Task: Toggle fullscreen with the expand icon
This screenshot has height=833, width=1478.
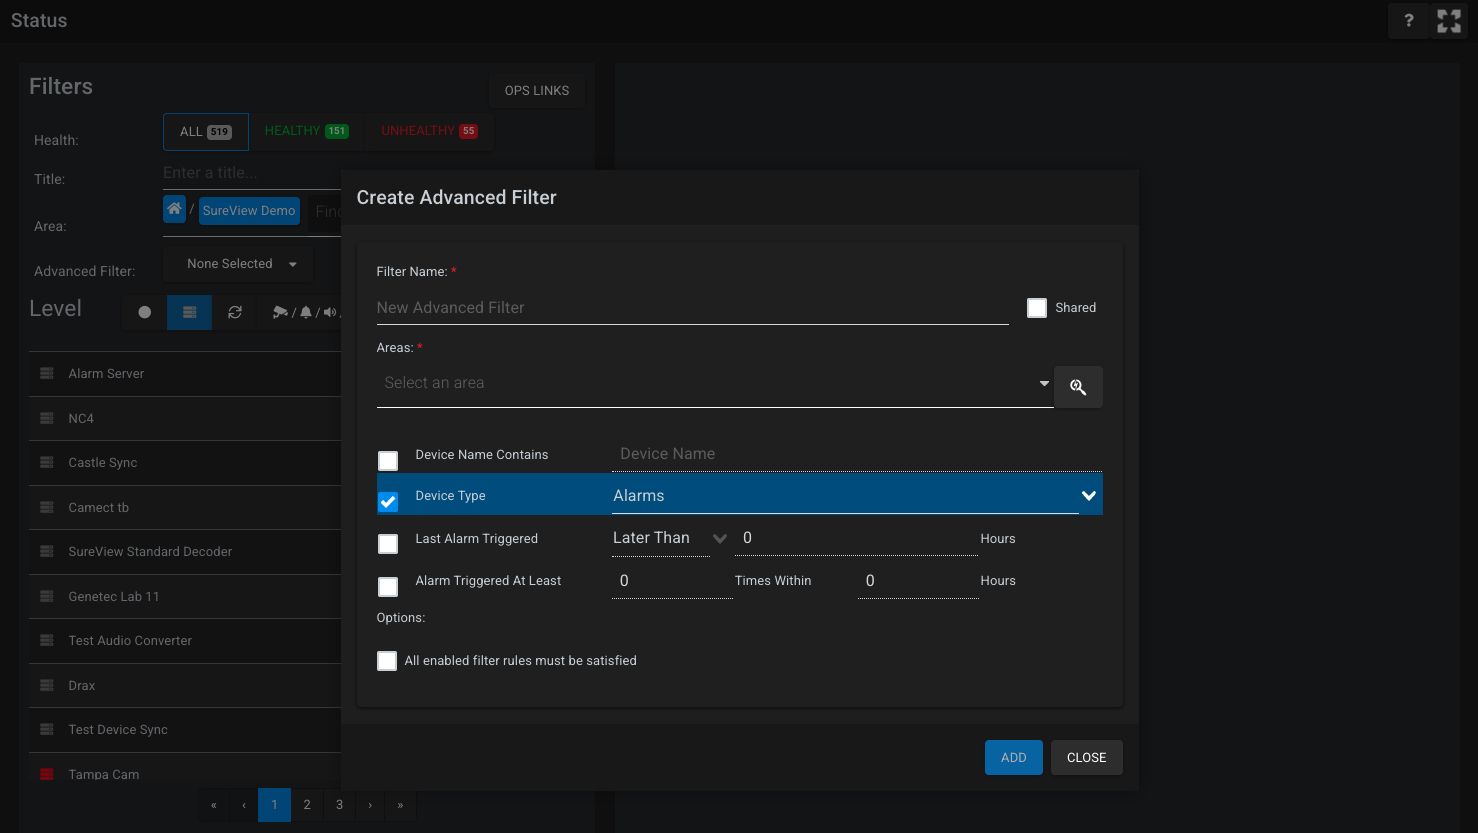Action: point(1449,21)
